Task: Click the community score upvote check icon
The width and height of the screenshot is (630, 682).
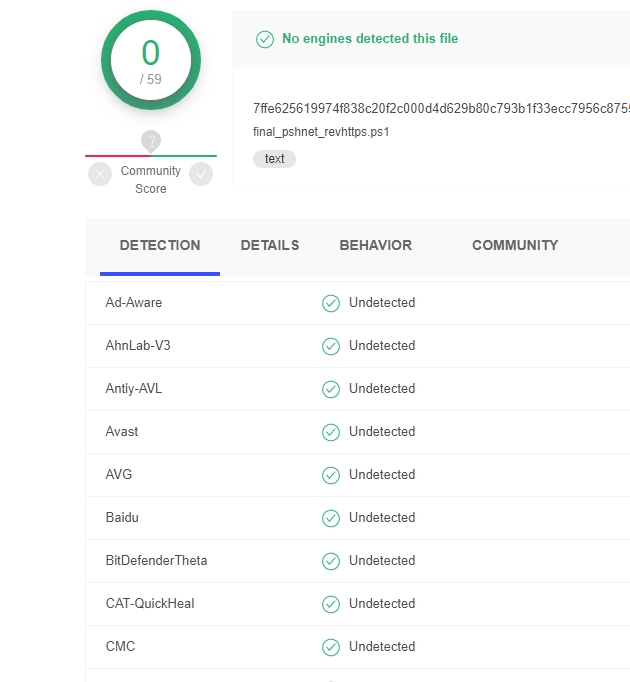Action: click(202, 174)
